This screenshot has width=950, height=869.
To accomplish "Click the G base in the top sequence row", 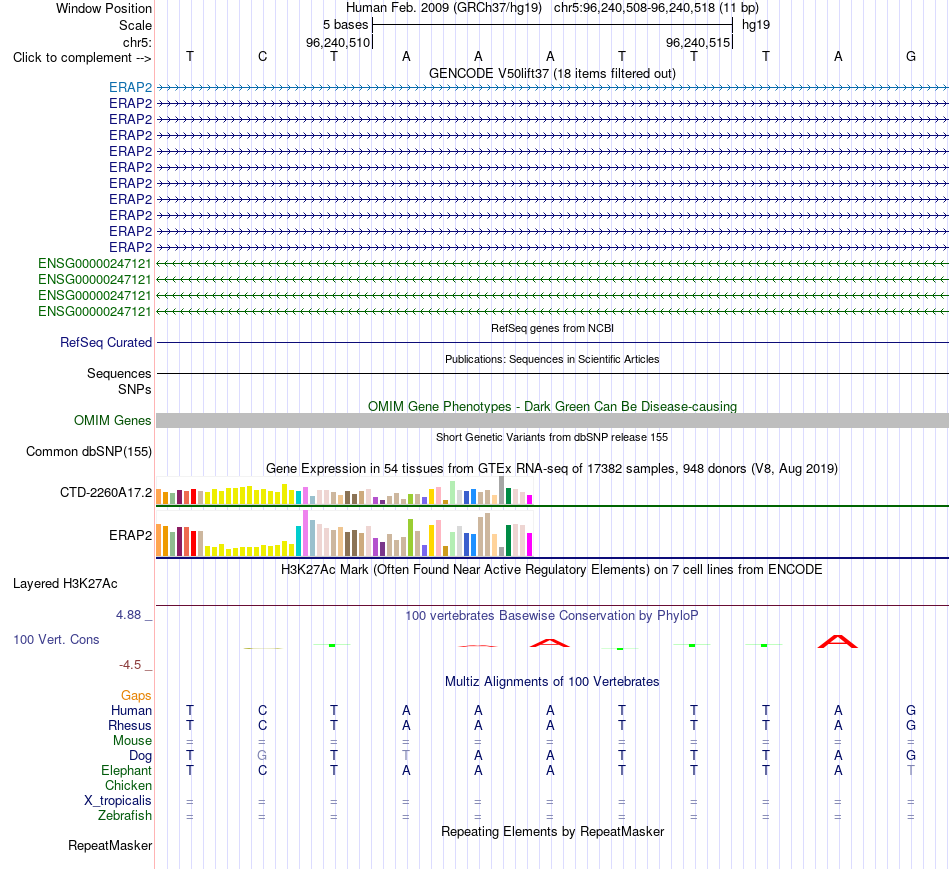I will click(x=911, y=56).
